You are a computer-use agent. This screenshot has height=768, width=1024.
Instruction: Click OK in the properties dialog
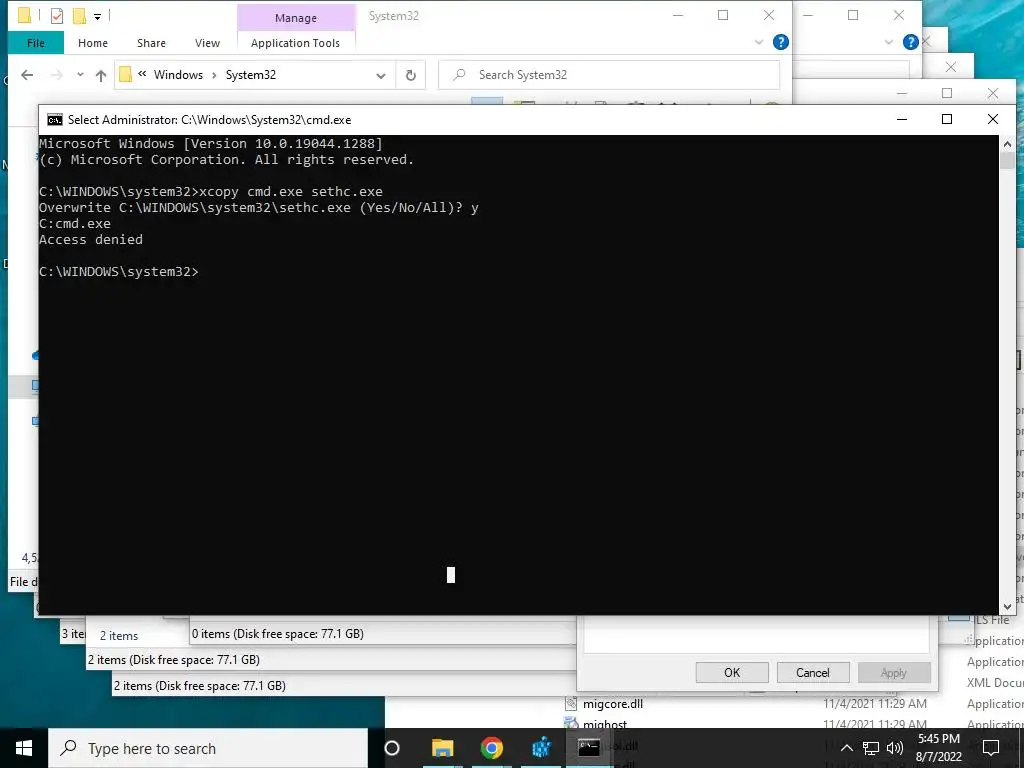click(732, 673)
